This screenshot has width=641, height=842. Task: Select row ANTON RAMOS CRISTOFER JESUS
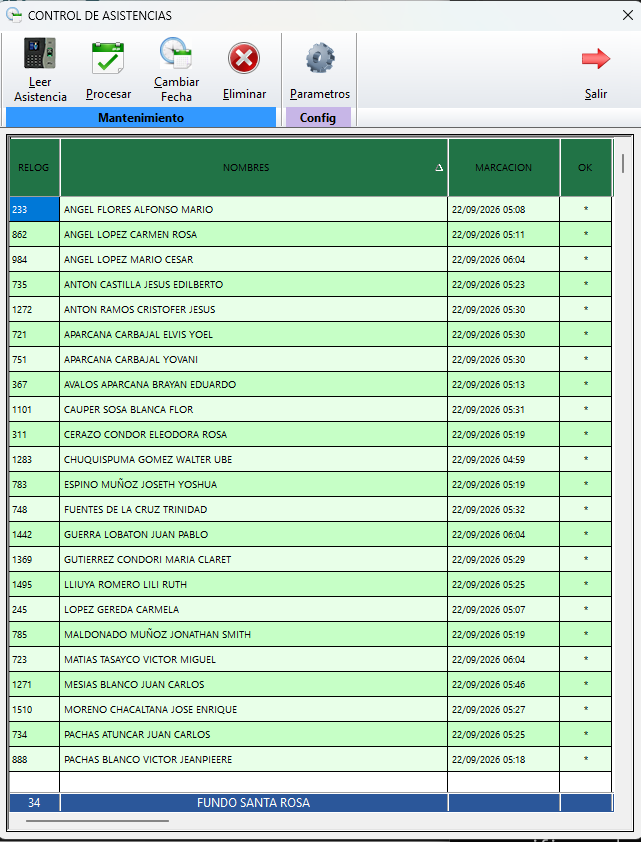click(x=310, y=309)
